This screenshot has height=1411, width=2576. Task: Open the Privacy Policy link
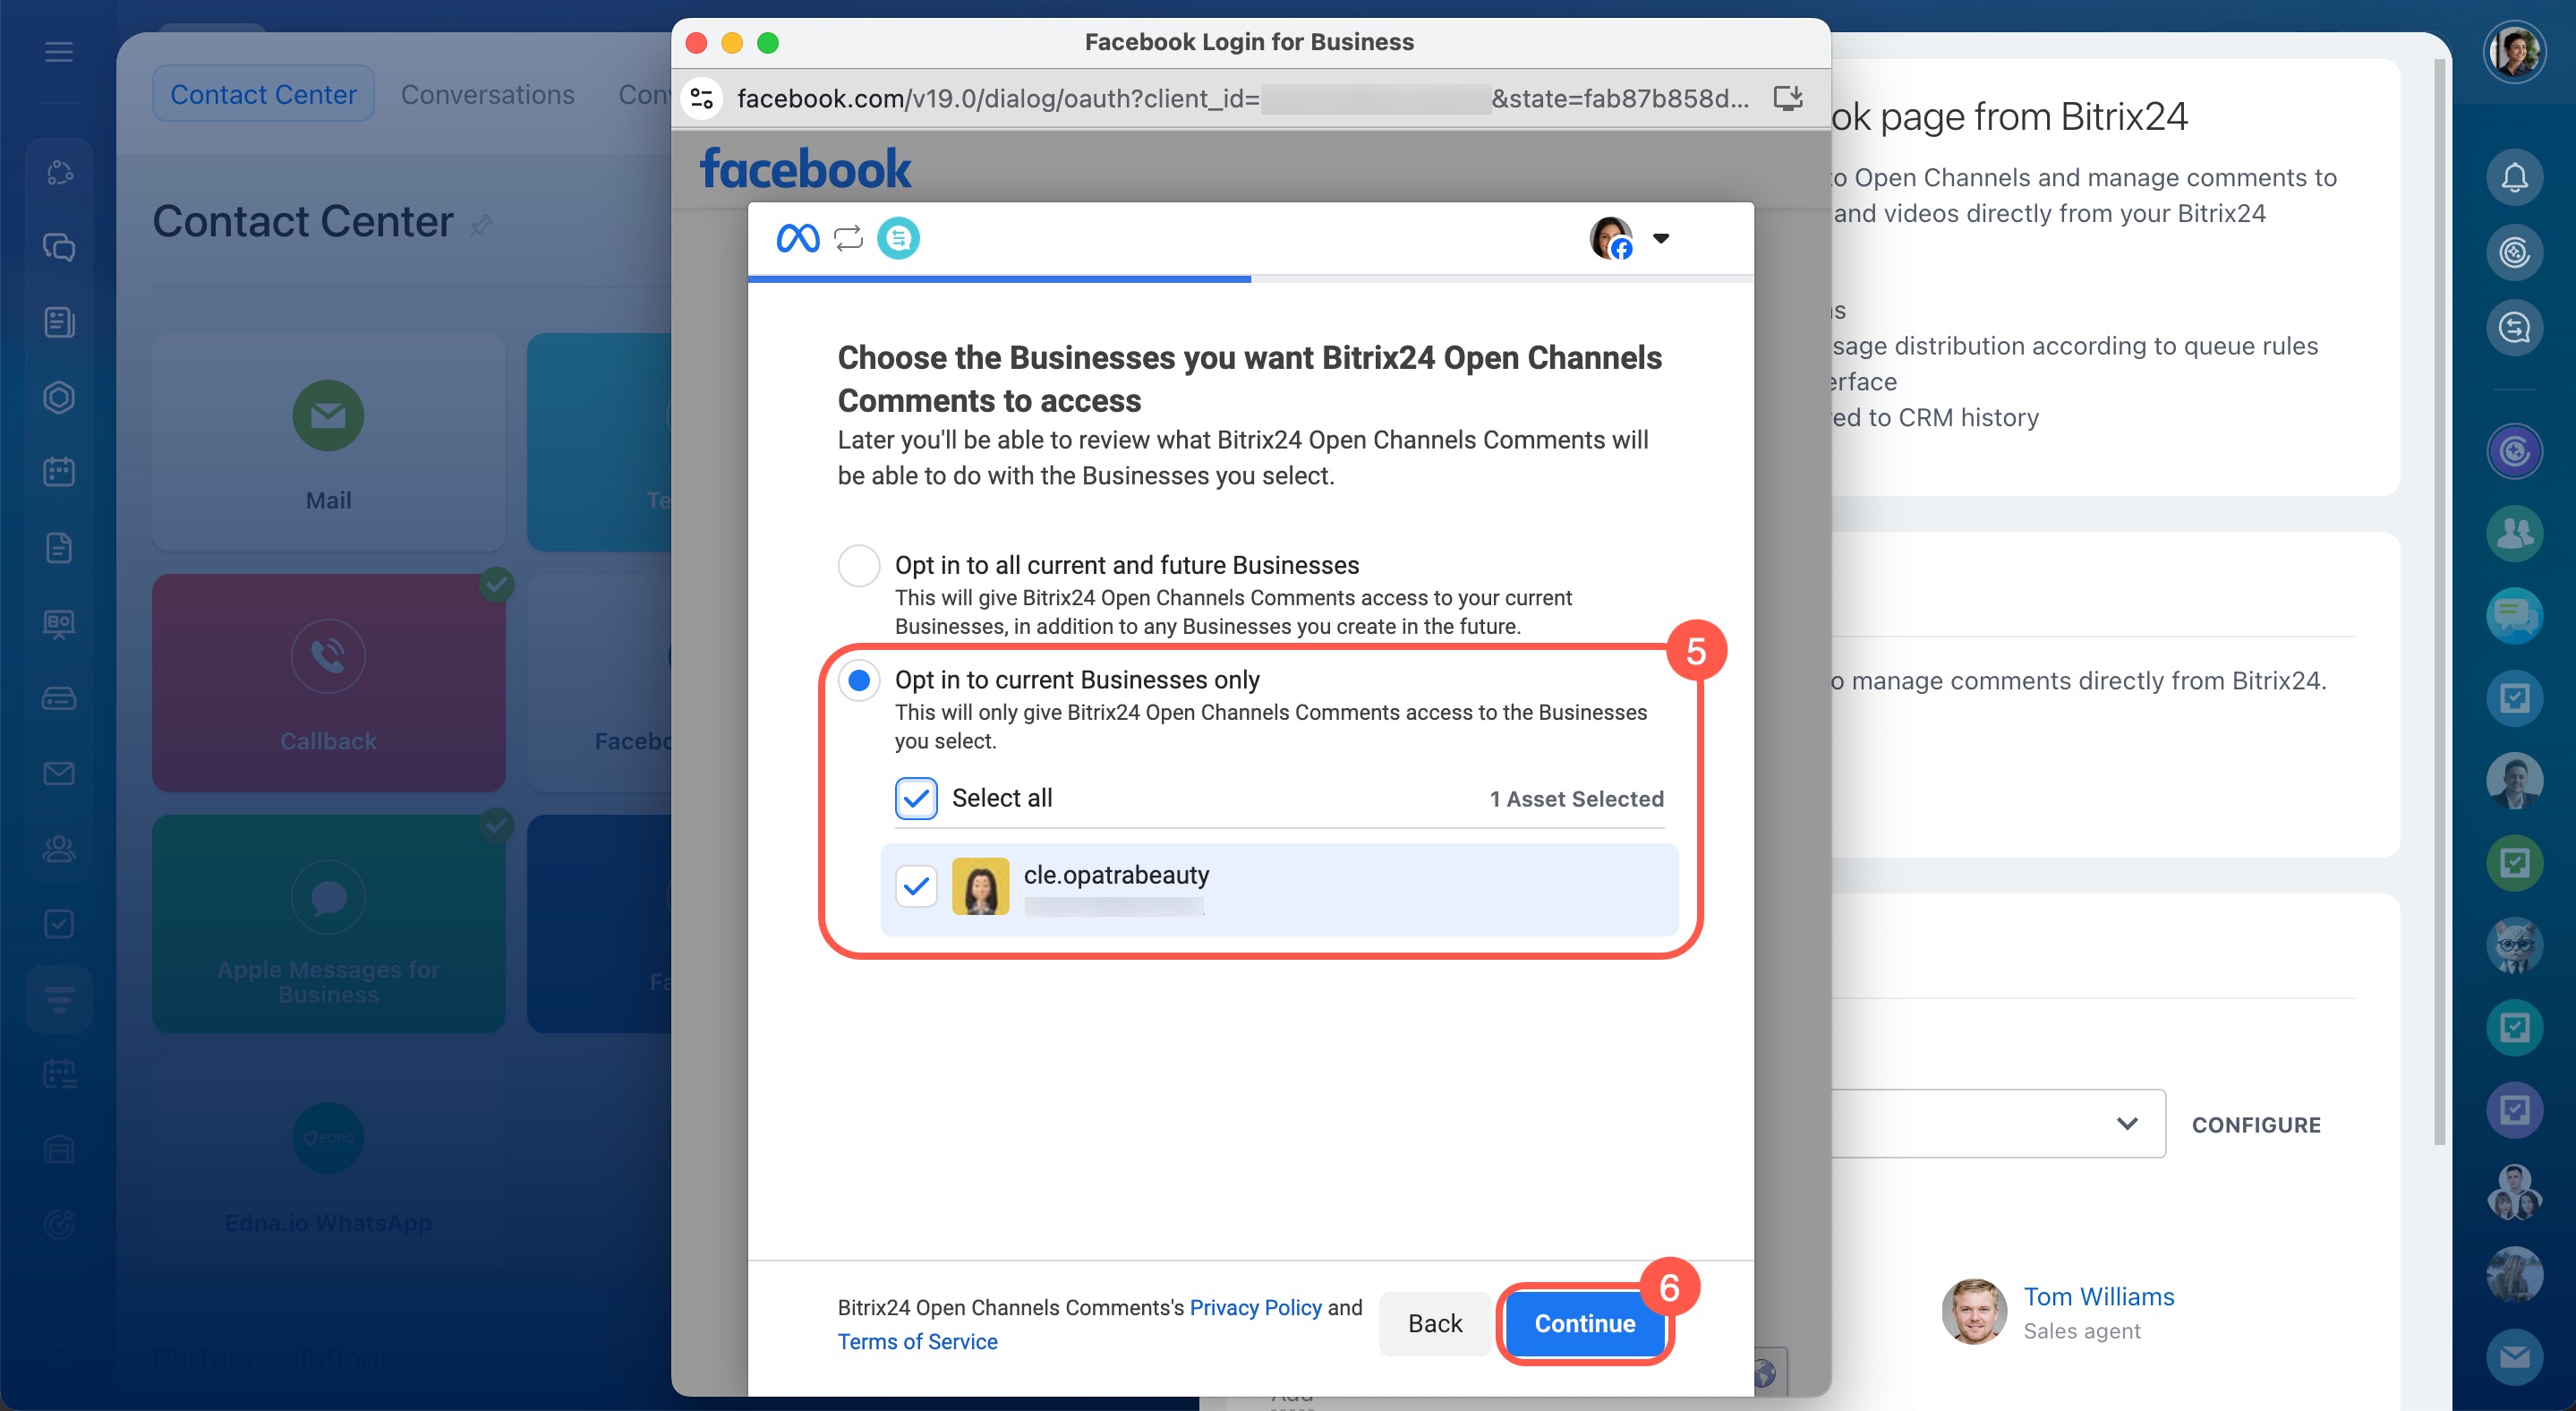pyautogui.click(x=1255, y=1307)
